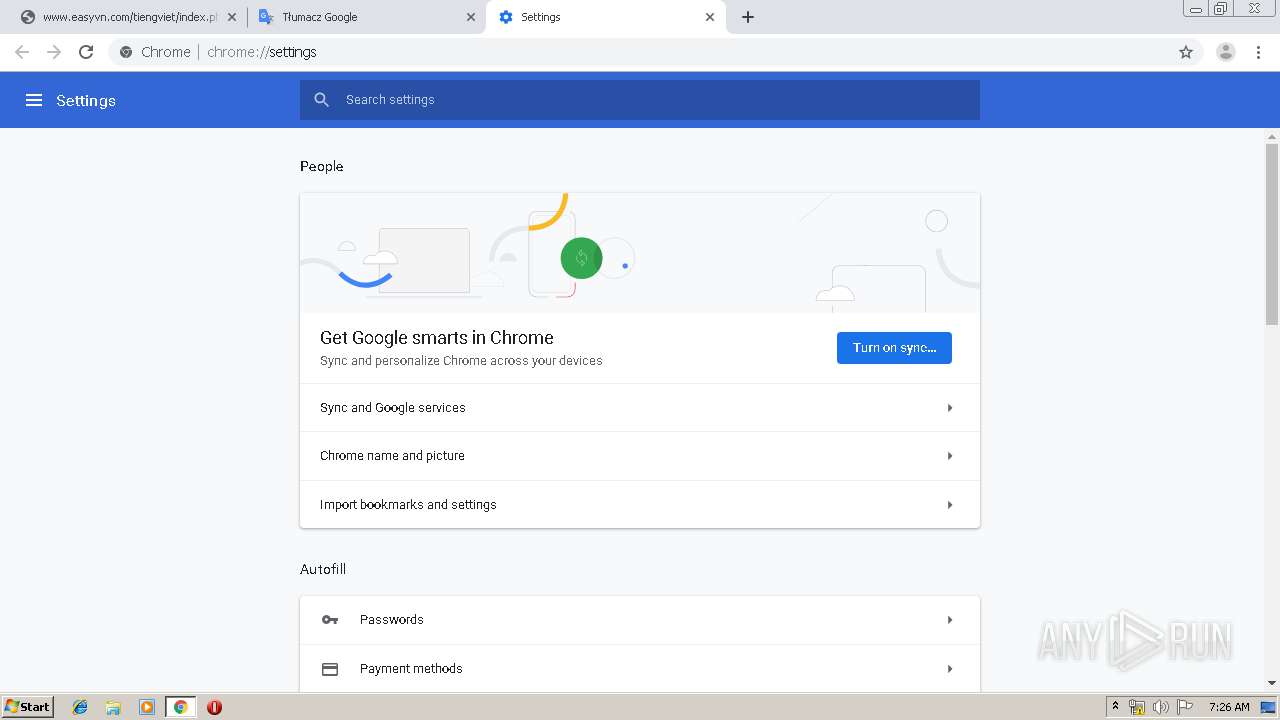Click the card icon next to Payment methods
The height and width of the screenshot is (720, 1280).
330,669
